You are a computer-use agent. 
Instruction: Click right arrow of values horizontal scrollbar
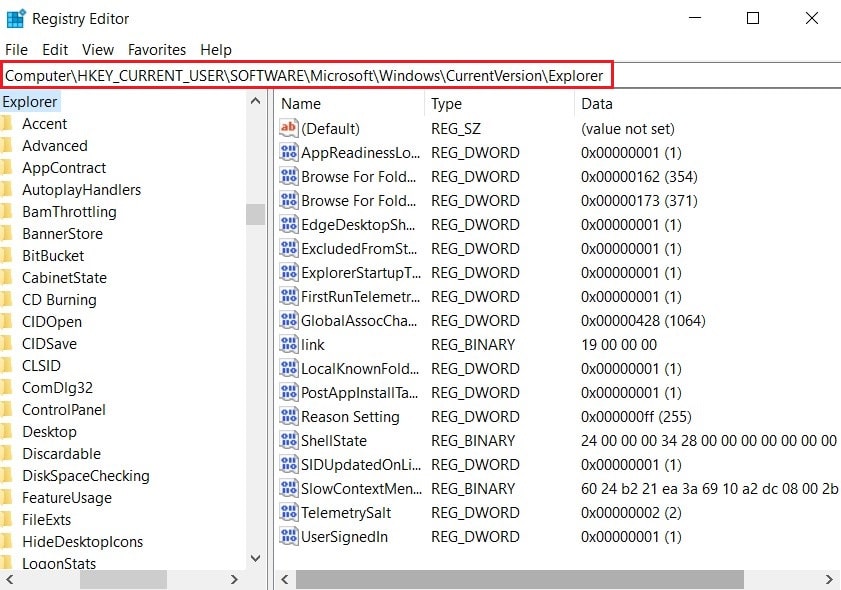831,579
